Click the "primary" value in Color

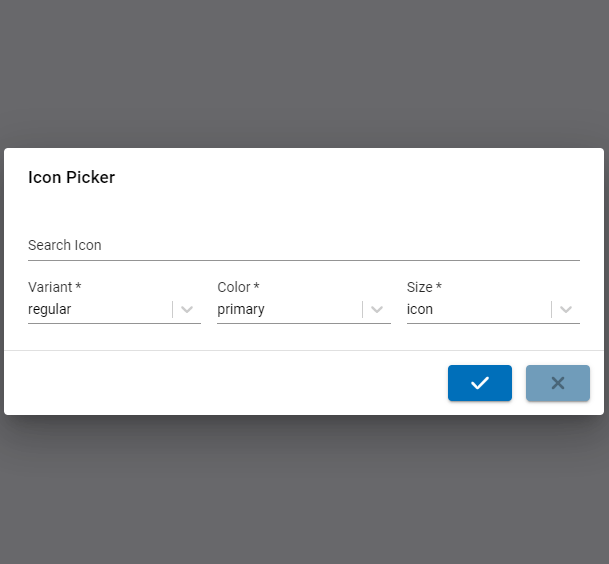241,310
